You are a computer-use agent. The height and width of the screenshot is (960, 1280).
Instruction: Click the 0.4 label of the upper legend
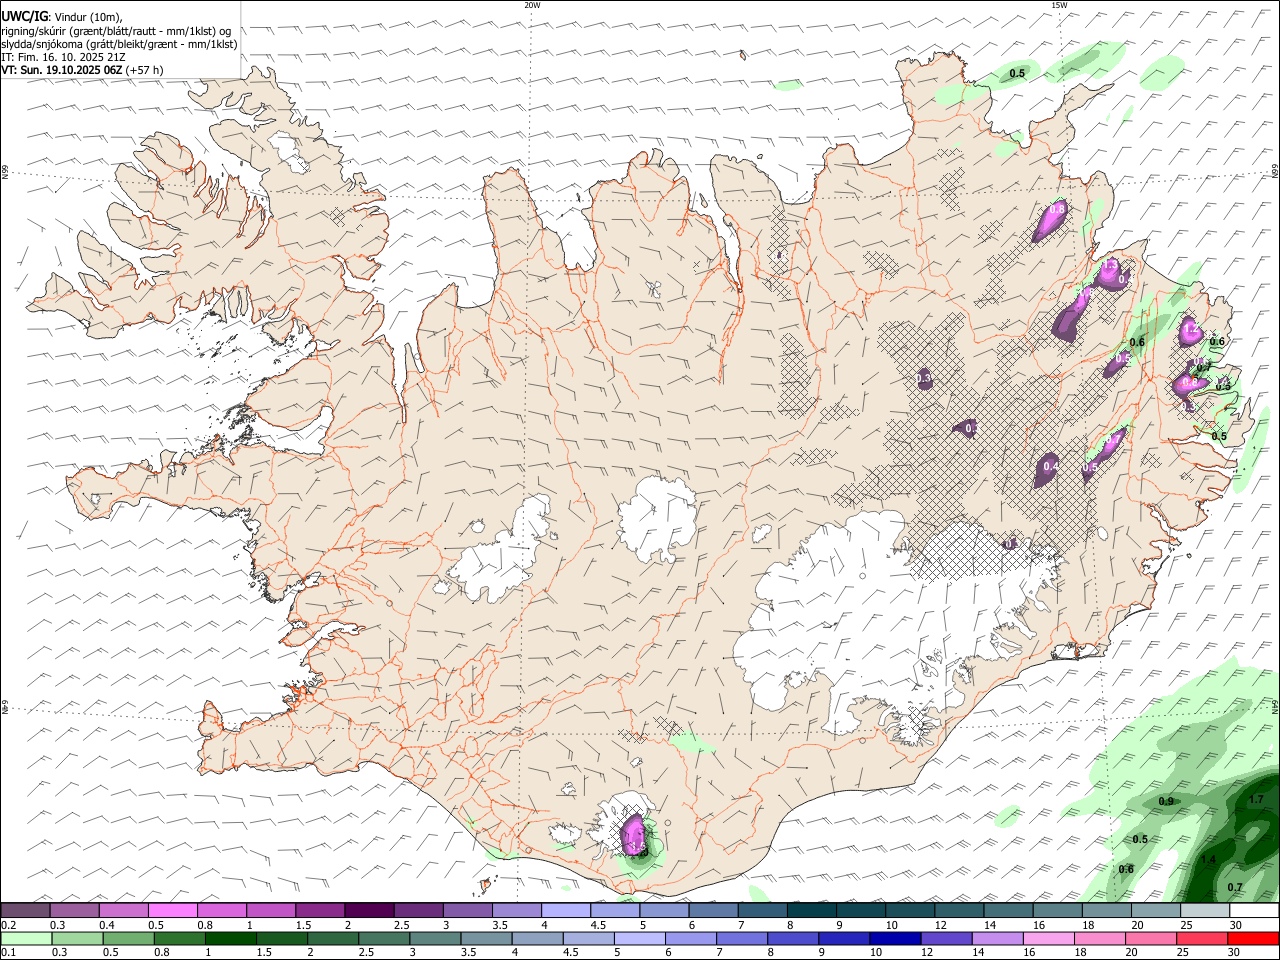pos(107,925)
